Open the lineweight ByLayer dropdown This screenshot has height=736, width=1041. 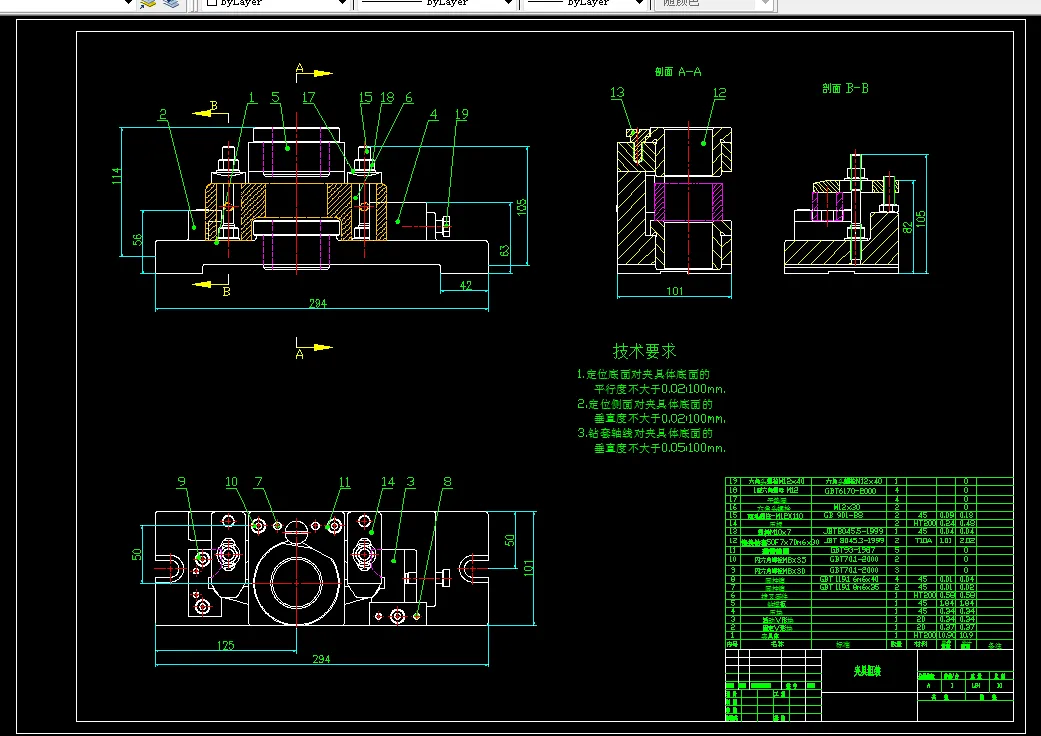pos(586,3)
